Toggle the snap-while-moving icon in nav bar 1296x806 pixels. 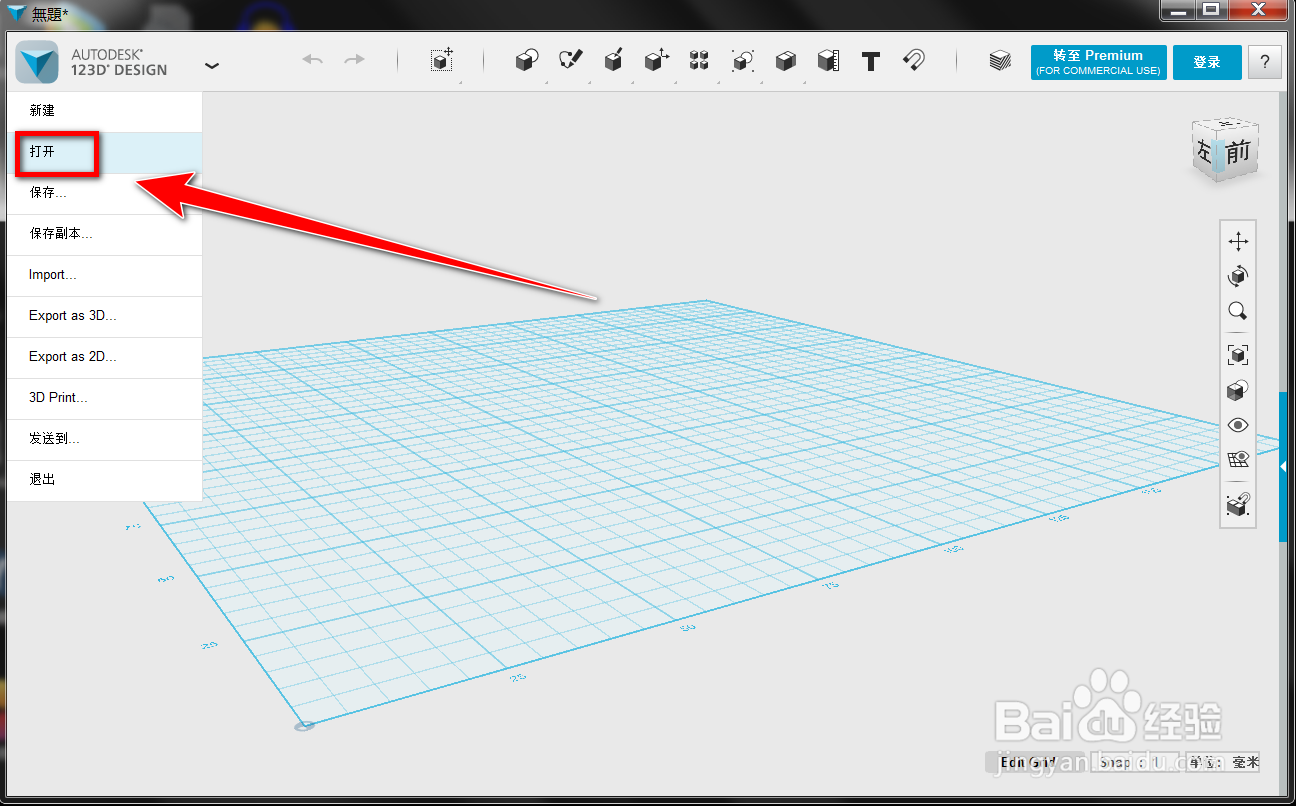click(1238, 505)
